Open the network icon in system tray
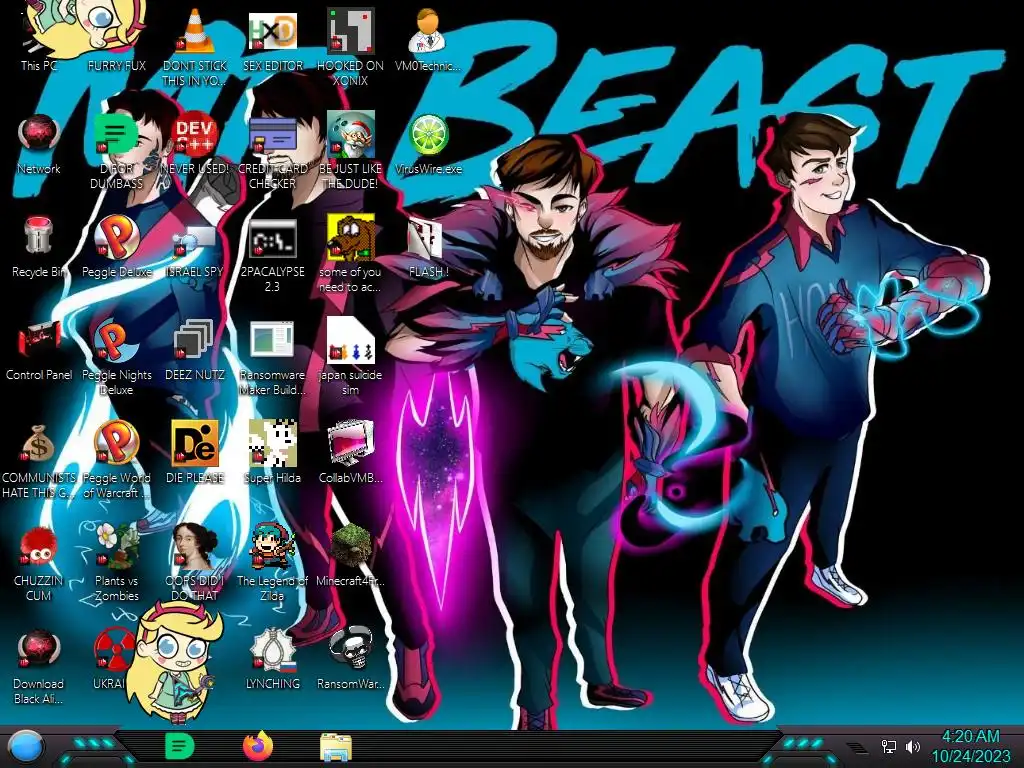1024x768 pixels. 889,746
